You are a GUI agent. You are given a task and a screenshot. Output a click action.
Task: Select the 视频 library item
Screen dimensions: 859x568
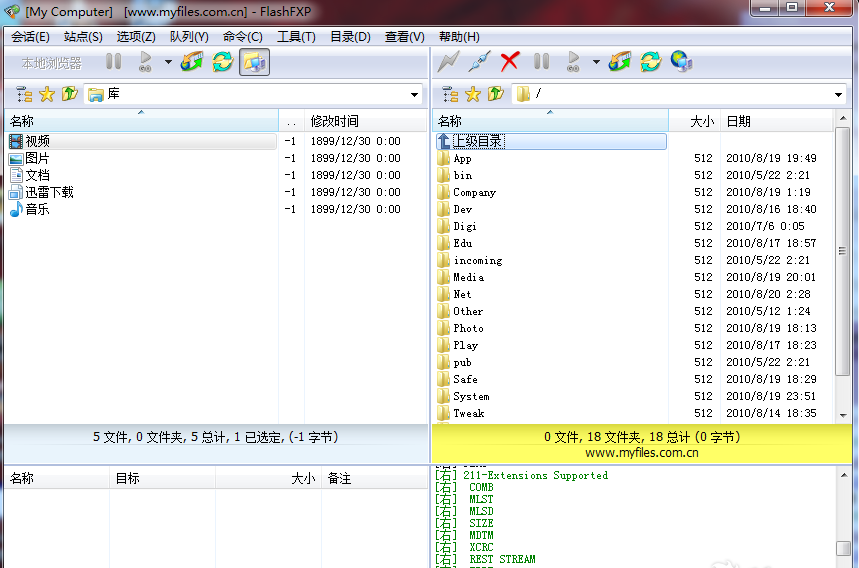coord(142,141)
